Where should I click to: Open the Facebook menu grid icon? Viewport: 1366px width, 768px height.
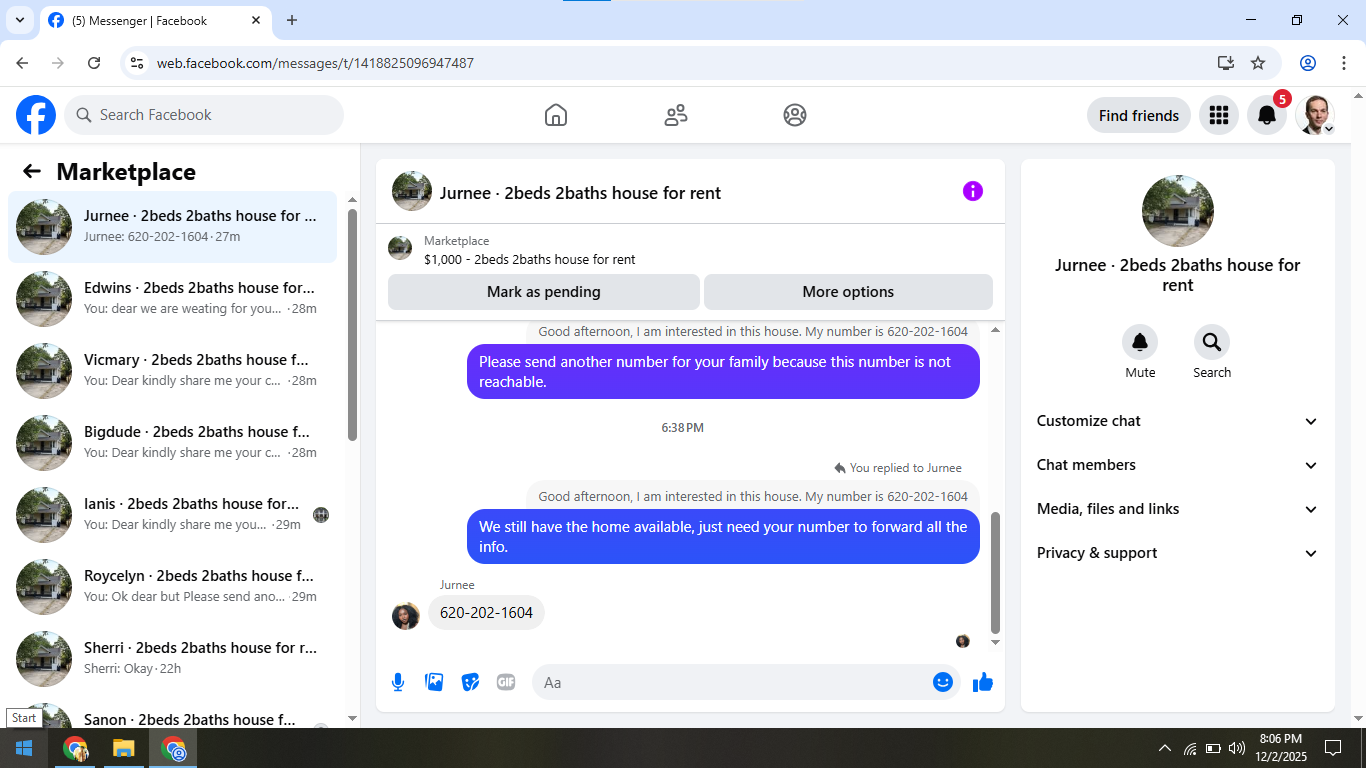tap(1218, 115)
